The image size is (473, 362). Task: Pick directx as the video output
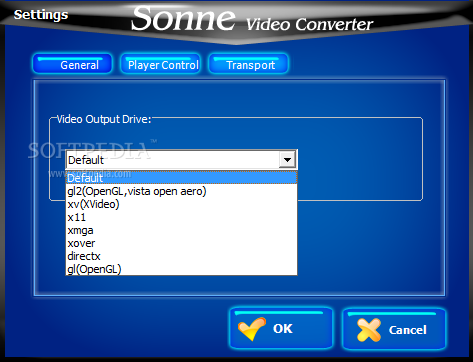pyautogui.click(x=181, y=256)
